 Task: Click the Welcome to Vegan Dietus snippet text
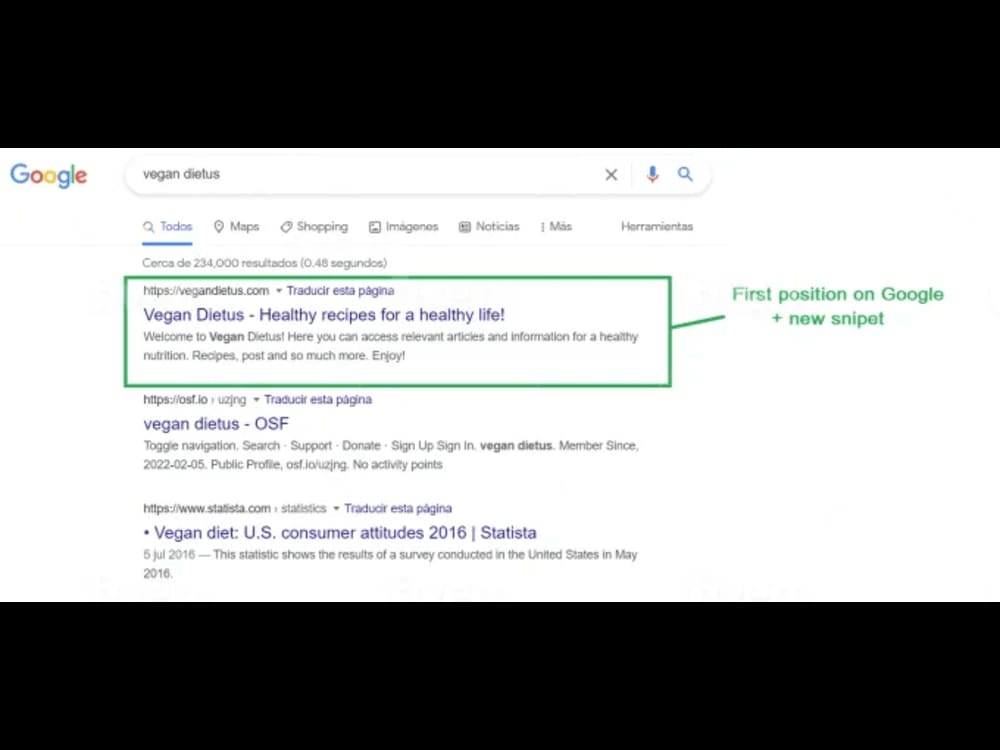coord(390,346)
